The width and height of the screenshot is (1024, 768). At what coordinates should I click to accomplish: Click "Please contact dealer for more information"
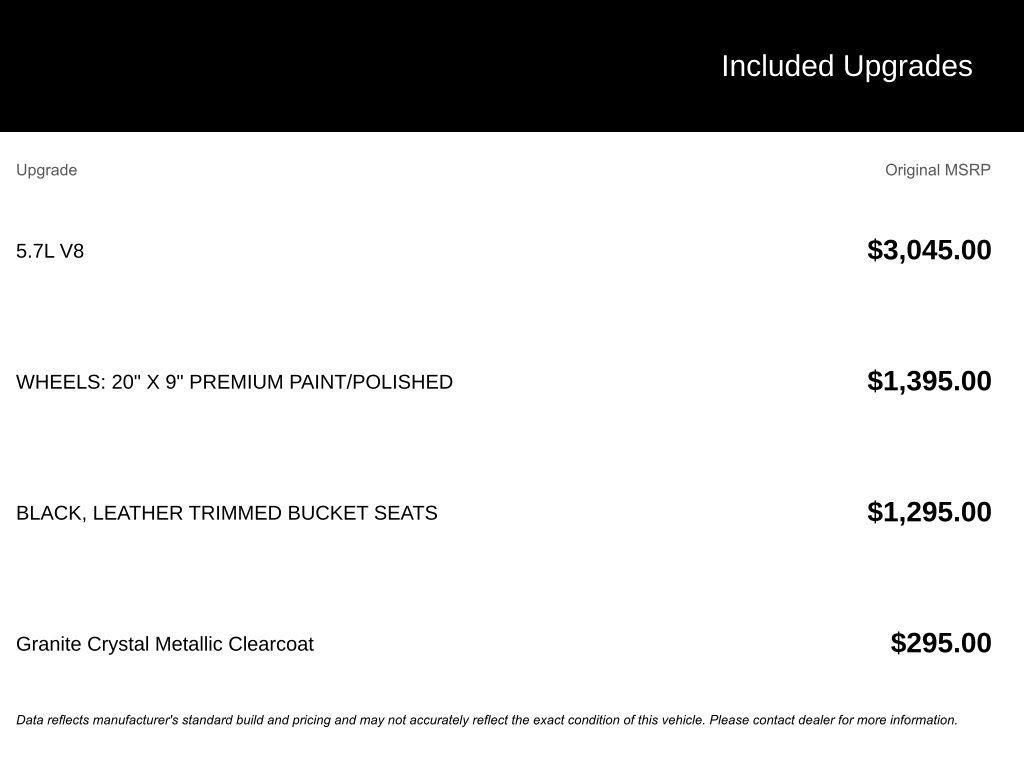(x=833, y=720)
